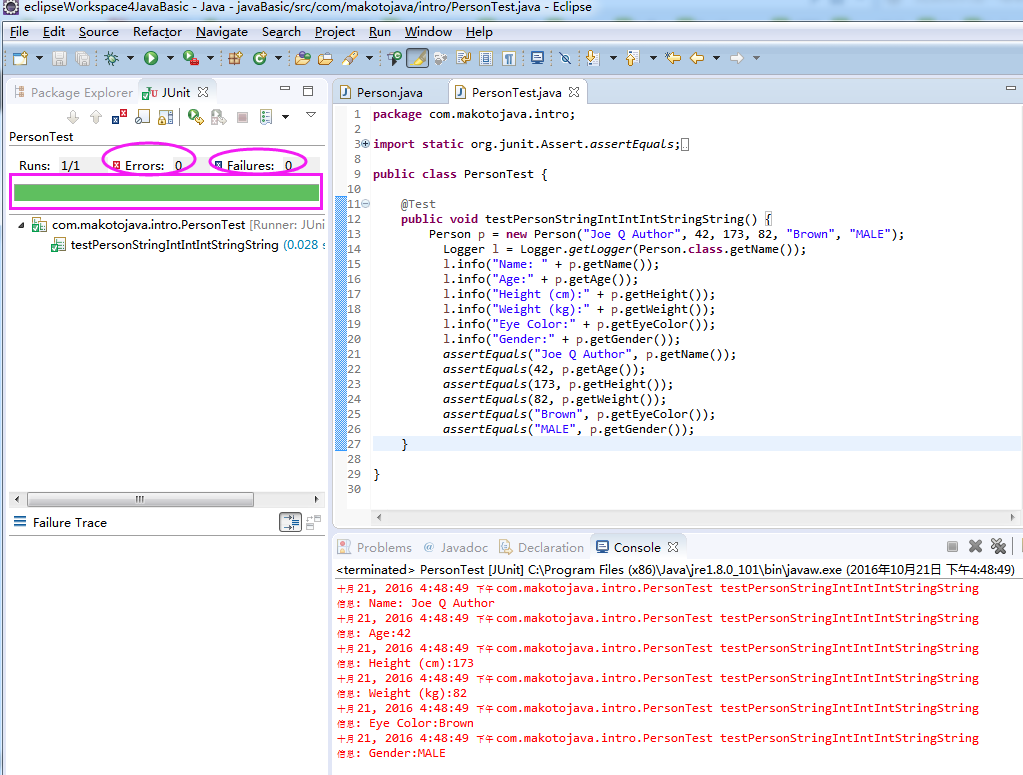Switch to the Javadoc tab
This screenshot has height=775, width=1023.
click(456, 547)
